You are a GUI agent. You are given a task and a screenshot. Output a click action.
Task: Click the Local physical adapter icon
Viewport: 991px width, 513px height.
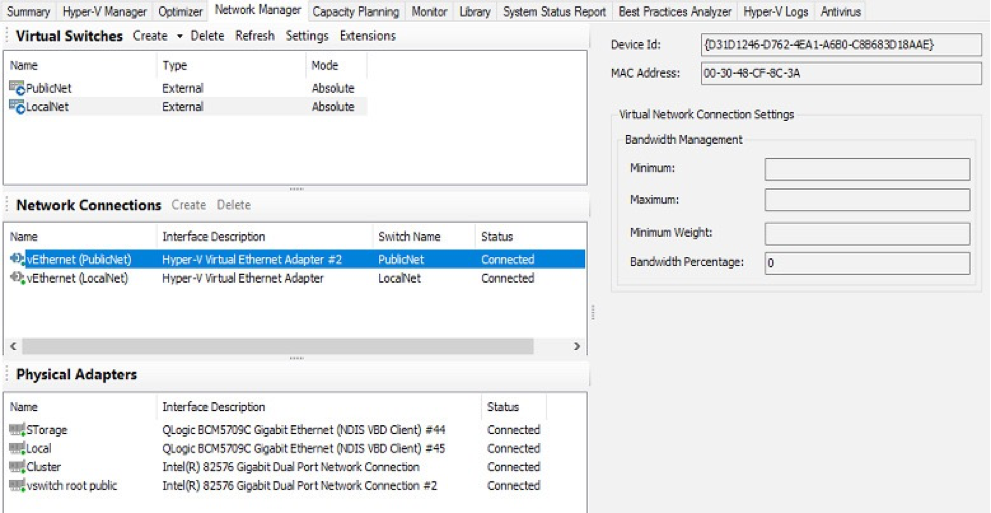click(17, 449)
